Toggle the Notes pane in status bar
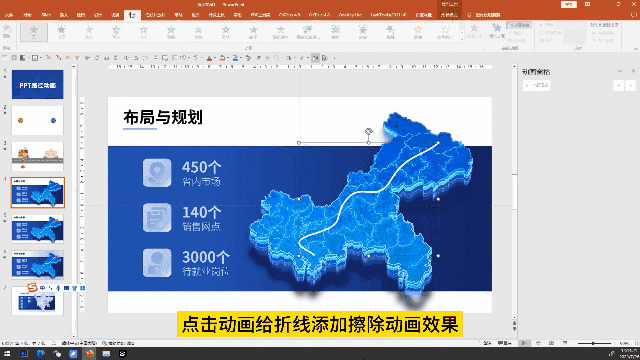Viewport: 640px width, 360px height. pyautogui.click(x=487, y=343)
